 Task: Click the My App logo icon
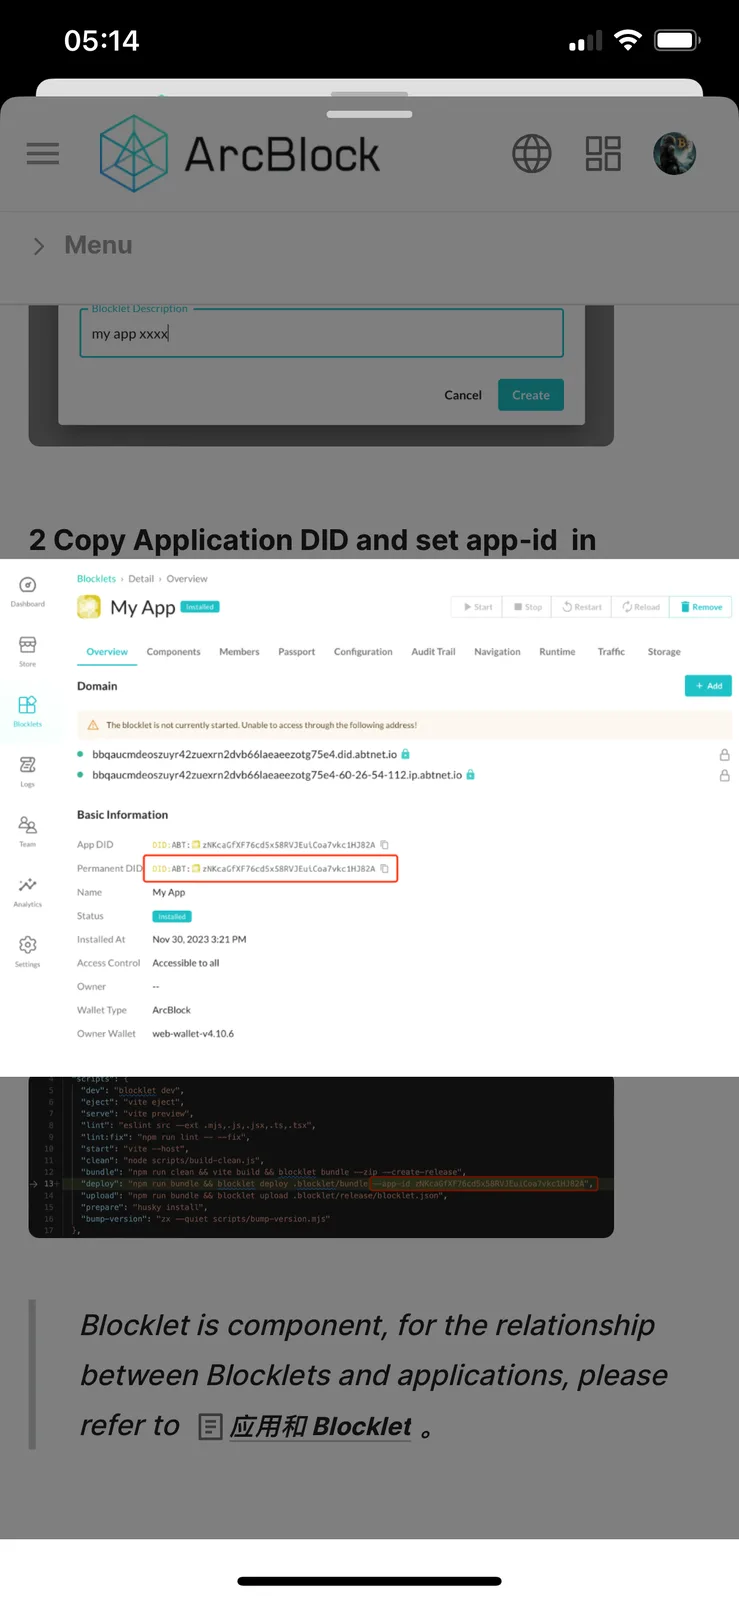pyautogui.click(x=89, y=607)
